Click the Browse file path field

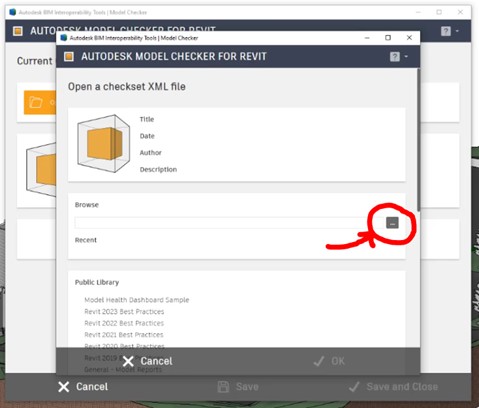pos(229,223)
